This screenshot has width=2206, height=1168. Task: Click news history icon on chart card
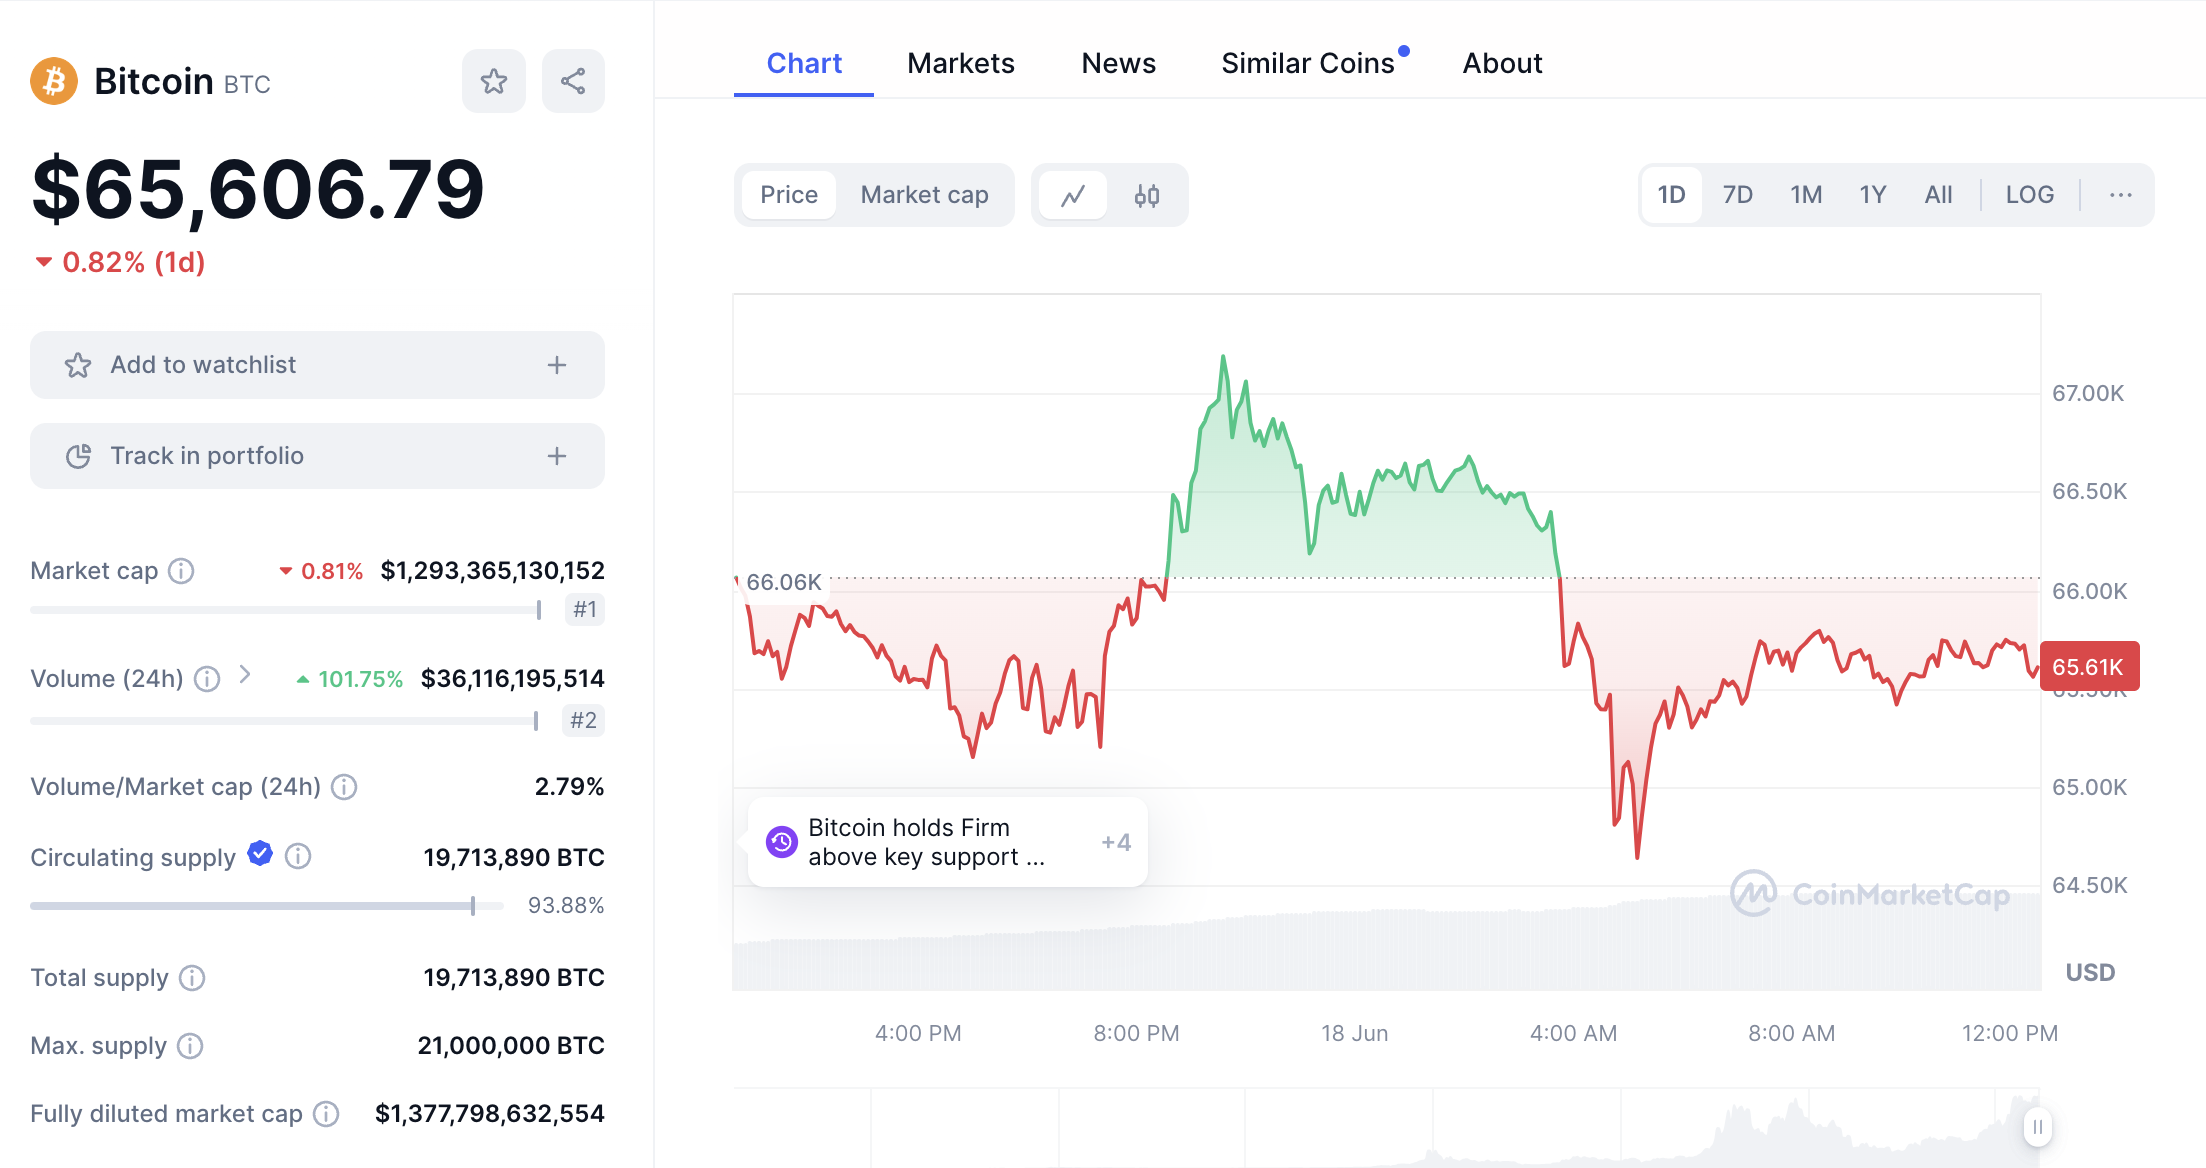(x=781, y=842)
